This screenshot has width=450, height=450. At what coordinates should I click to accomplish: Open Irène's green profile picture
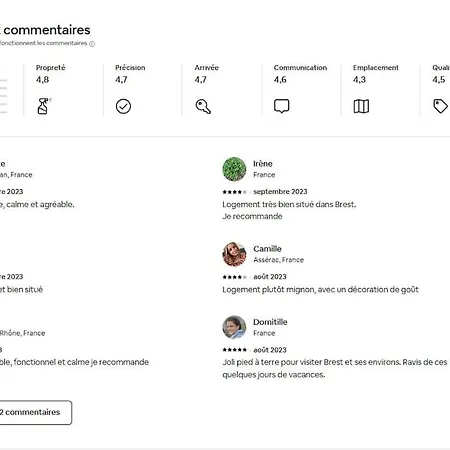[x=234, y=169]
